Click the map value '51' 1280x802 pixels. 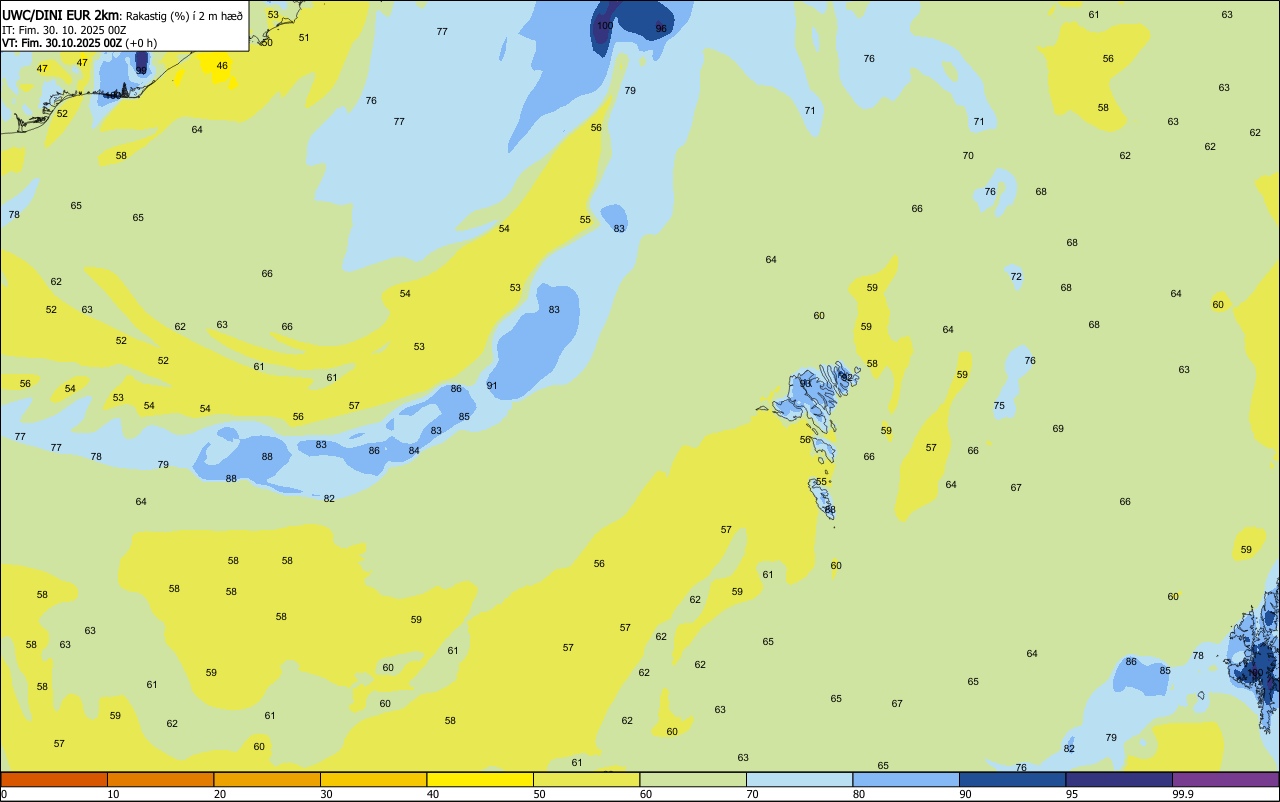click(304, 38)
